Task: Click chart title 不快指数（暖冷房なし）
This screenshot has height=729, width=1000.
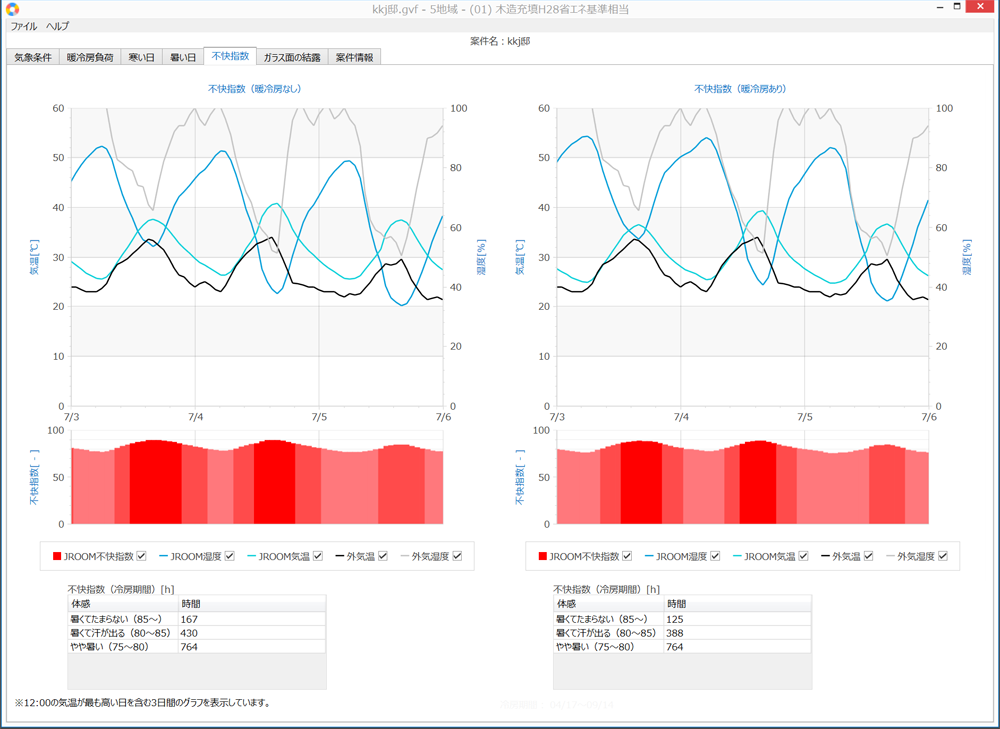Action: pos(254,89)
